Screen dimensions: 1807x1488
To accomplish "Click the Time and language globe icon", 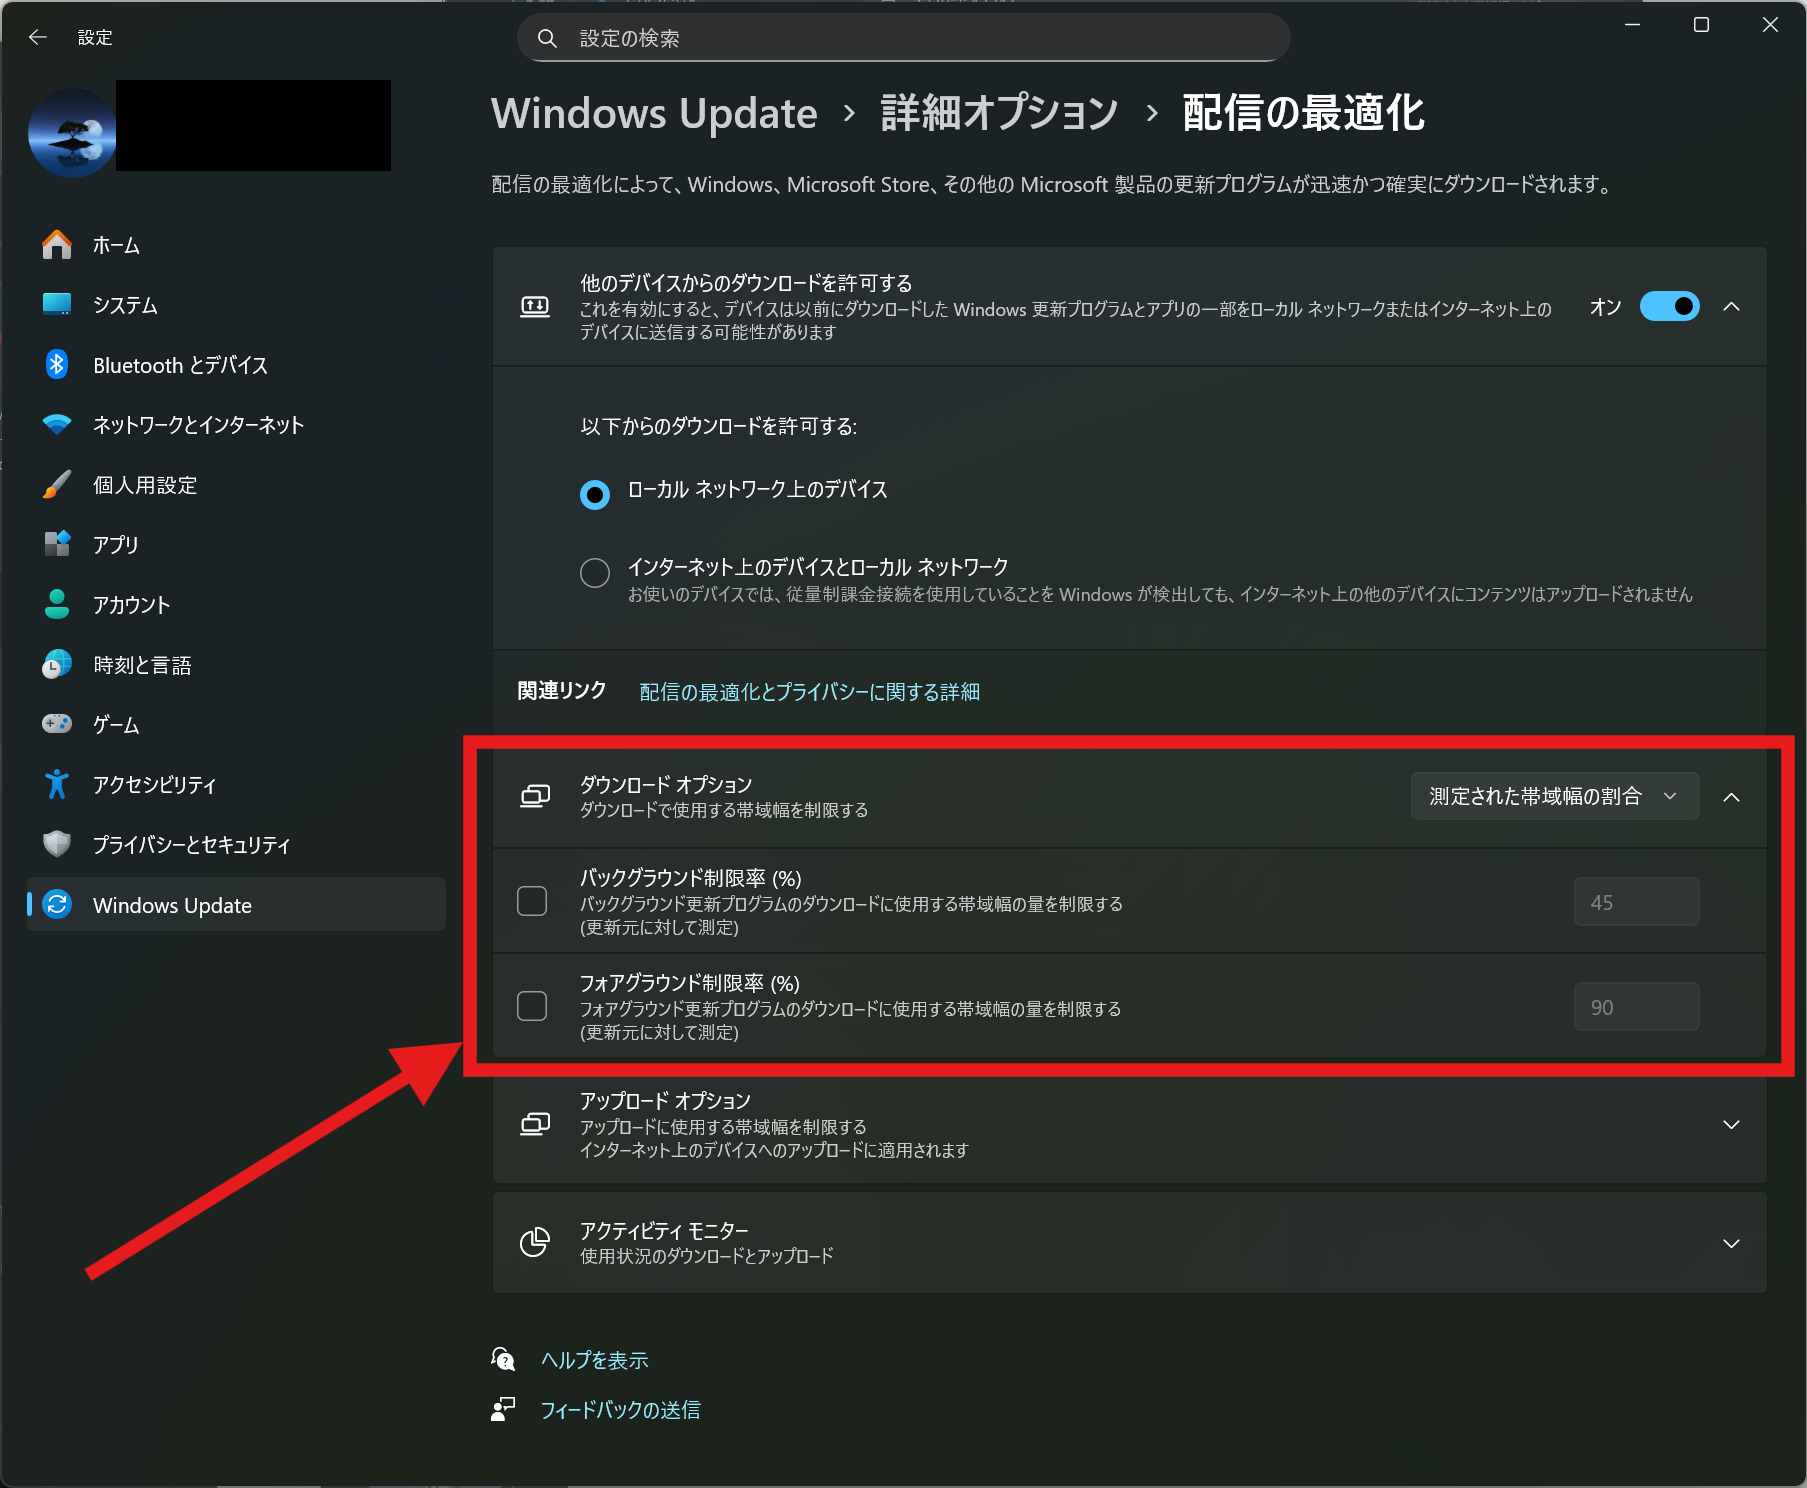I will (57, 665).
